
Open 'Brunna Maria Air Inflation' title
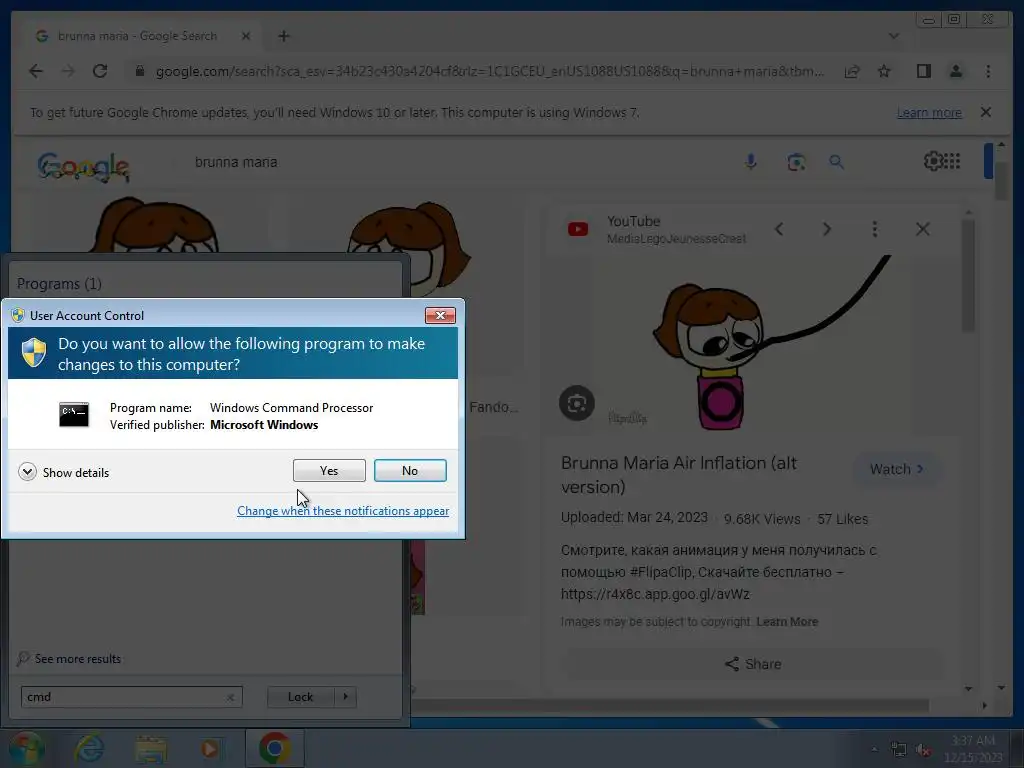pyautogui.click(x=679, y=475)
